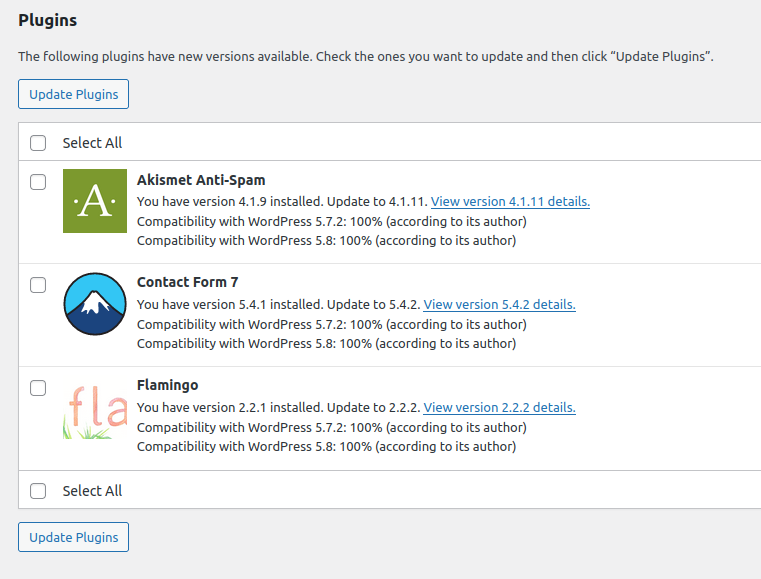
Task: Click the bottom Update Plugins button
Action: 73,537
